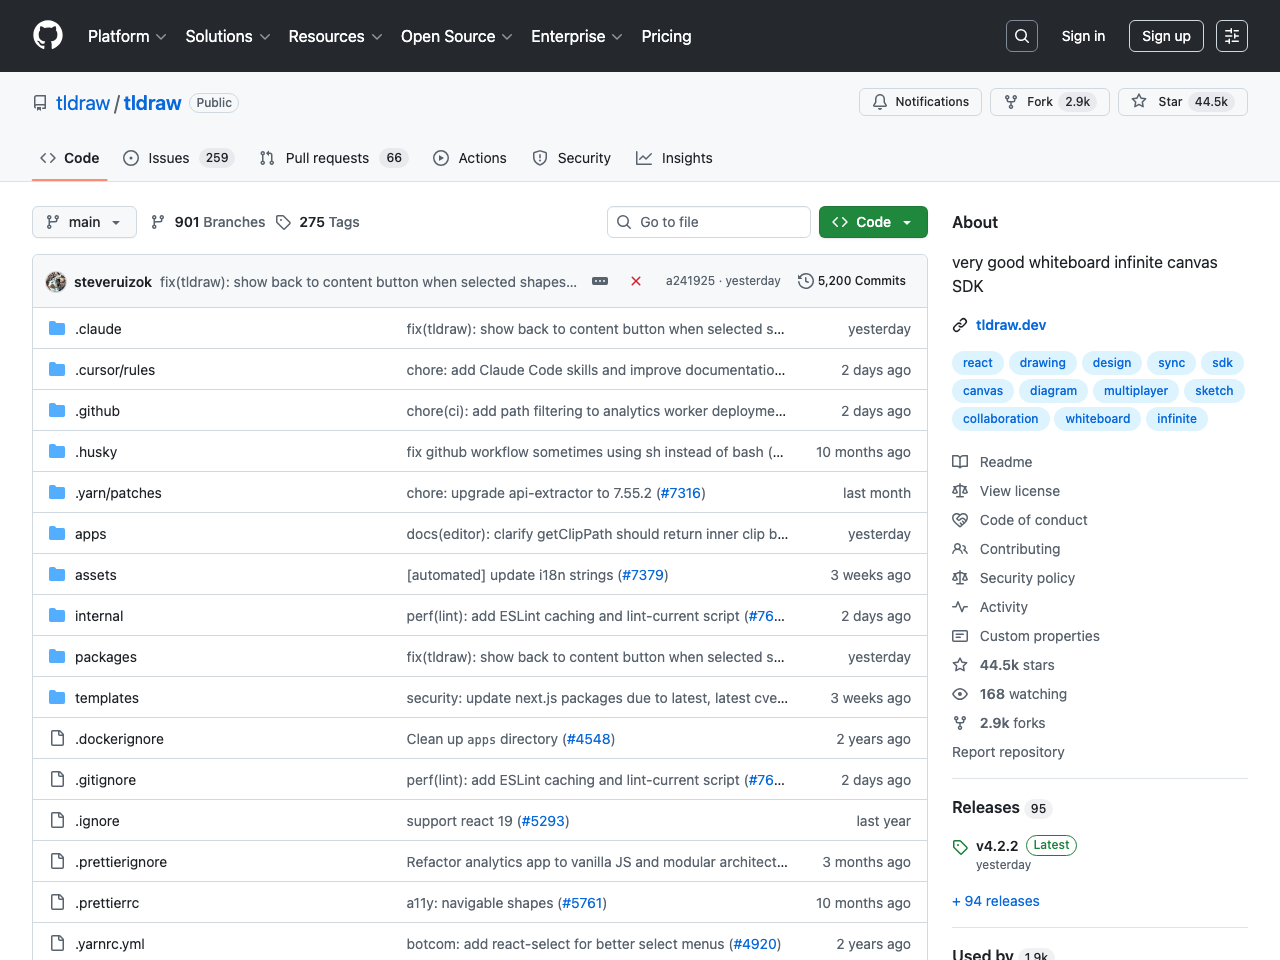1280x960 pixels.
Task: Click the appearance settings icon in header
Action: pyautogui.click(x=1232, y=36)
